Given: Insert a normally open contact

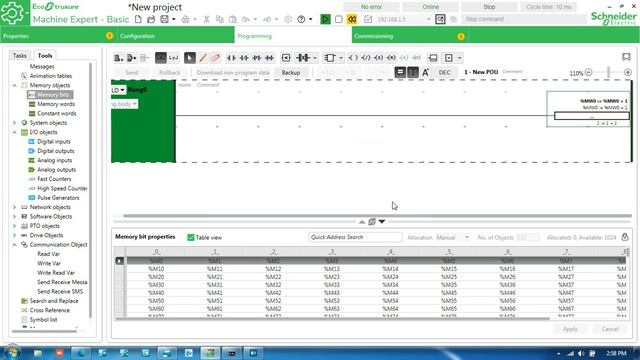Looking at the screenshot, I should pyautogui.click(x=231, y=58).
